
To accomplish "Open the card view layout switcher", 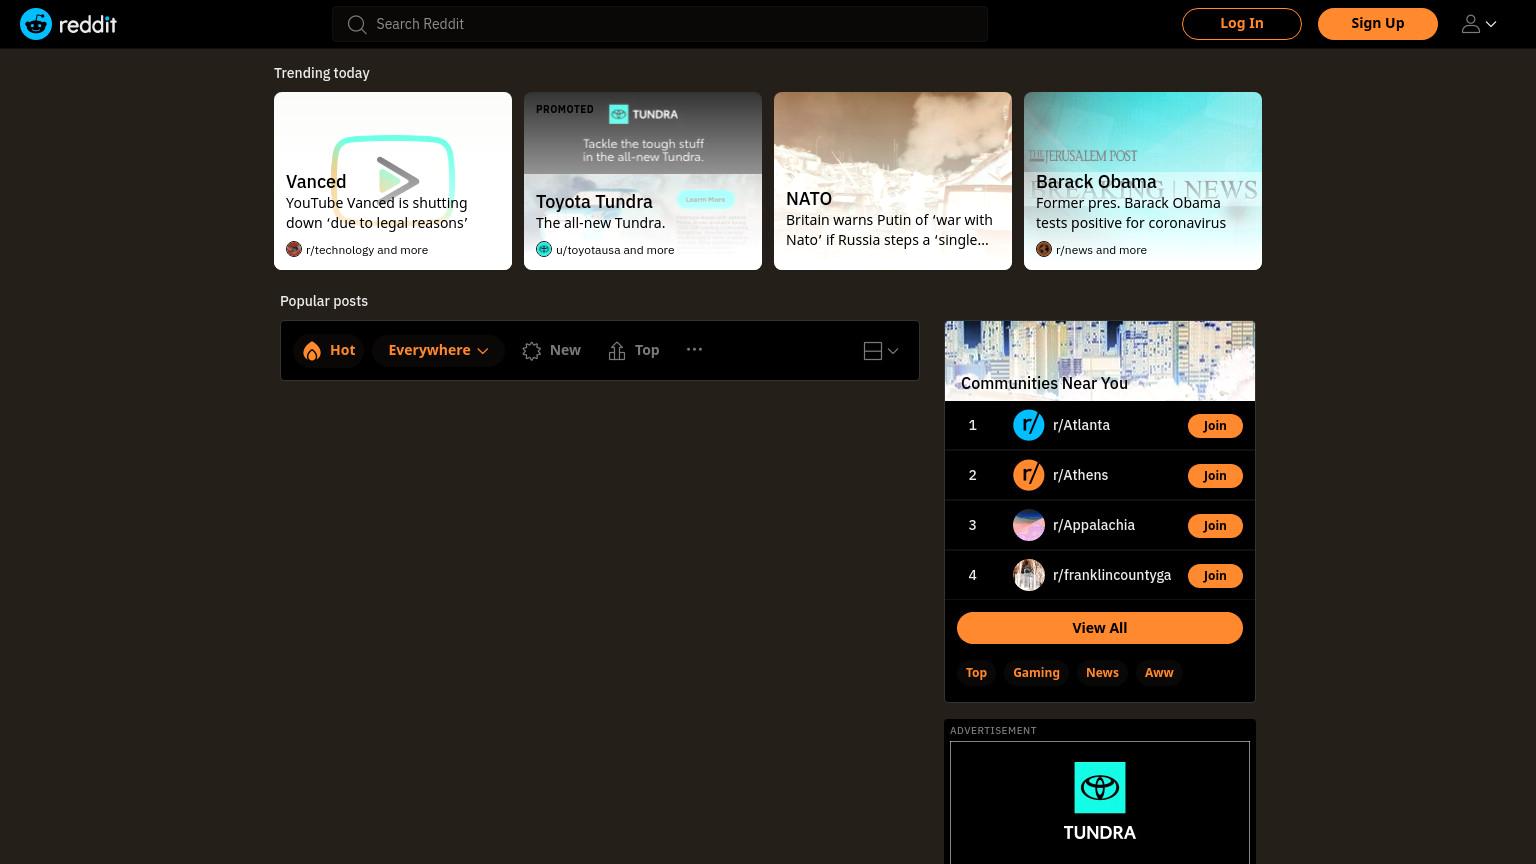I will coord(881,351).
